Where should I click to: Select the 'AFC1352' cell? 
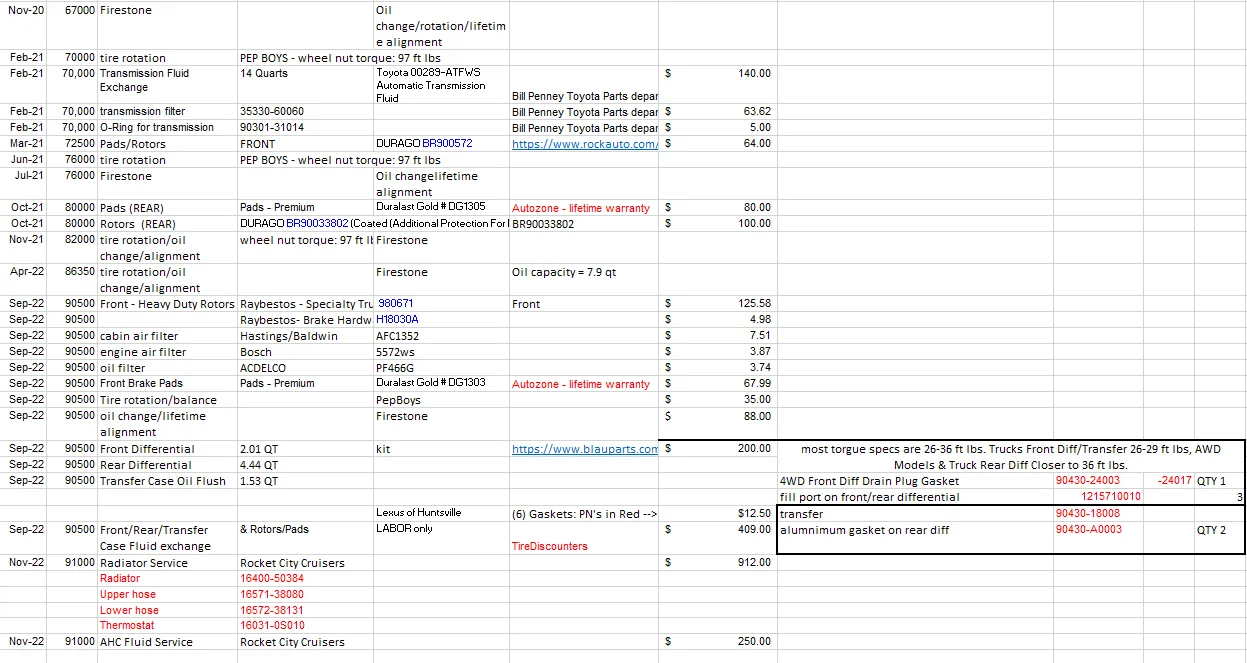[441, 335]
